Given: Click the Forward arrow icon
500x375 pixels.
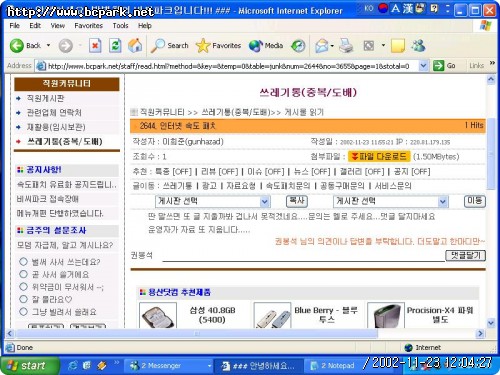Looking at the screenshot, I should pos(66,46).
